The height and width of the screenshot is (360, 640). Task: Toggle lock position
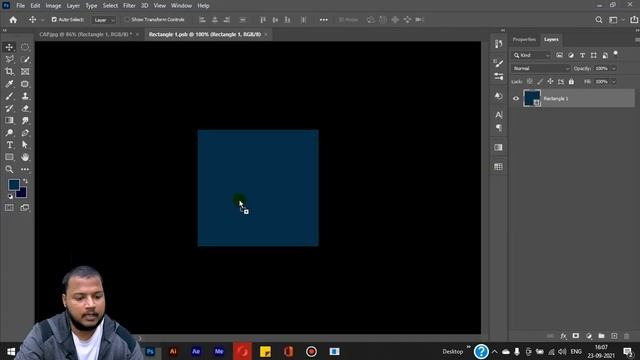point(550,82)
